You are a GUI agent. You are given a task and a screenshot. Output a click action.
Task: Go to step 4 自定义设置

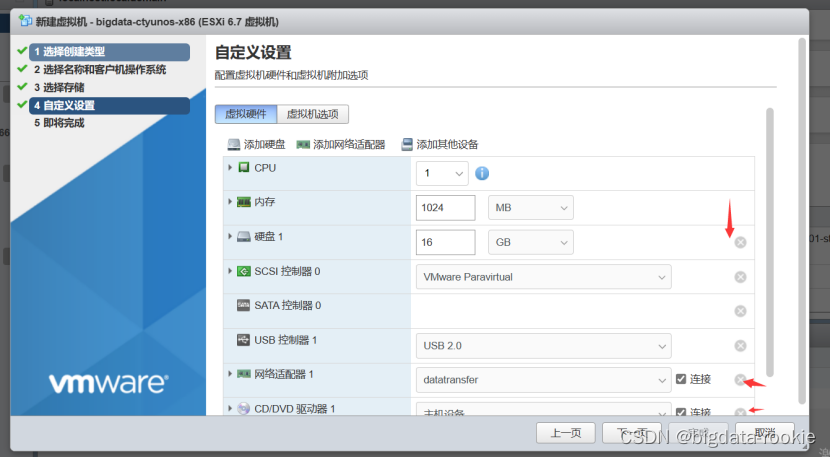pos(109,106)
